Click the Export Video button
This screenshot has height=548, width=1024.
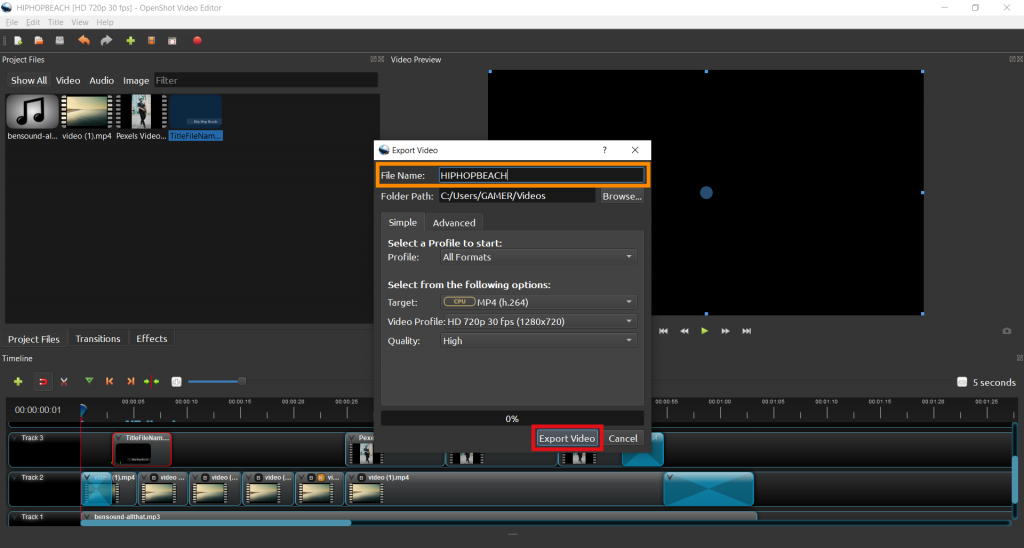567,438
